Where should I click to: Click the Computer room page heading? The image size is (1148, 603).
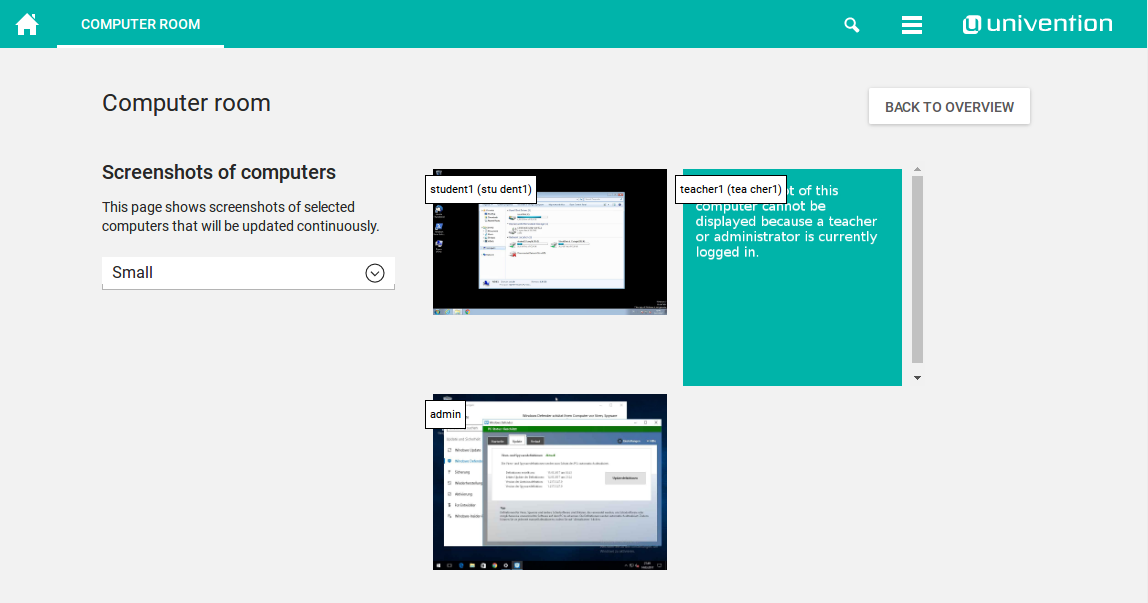coord(186,103)
